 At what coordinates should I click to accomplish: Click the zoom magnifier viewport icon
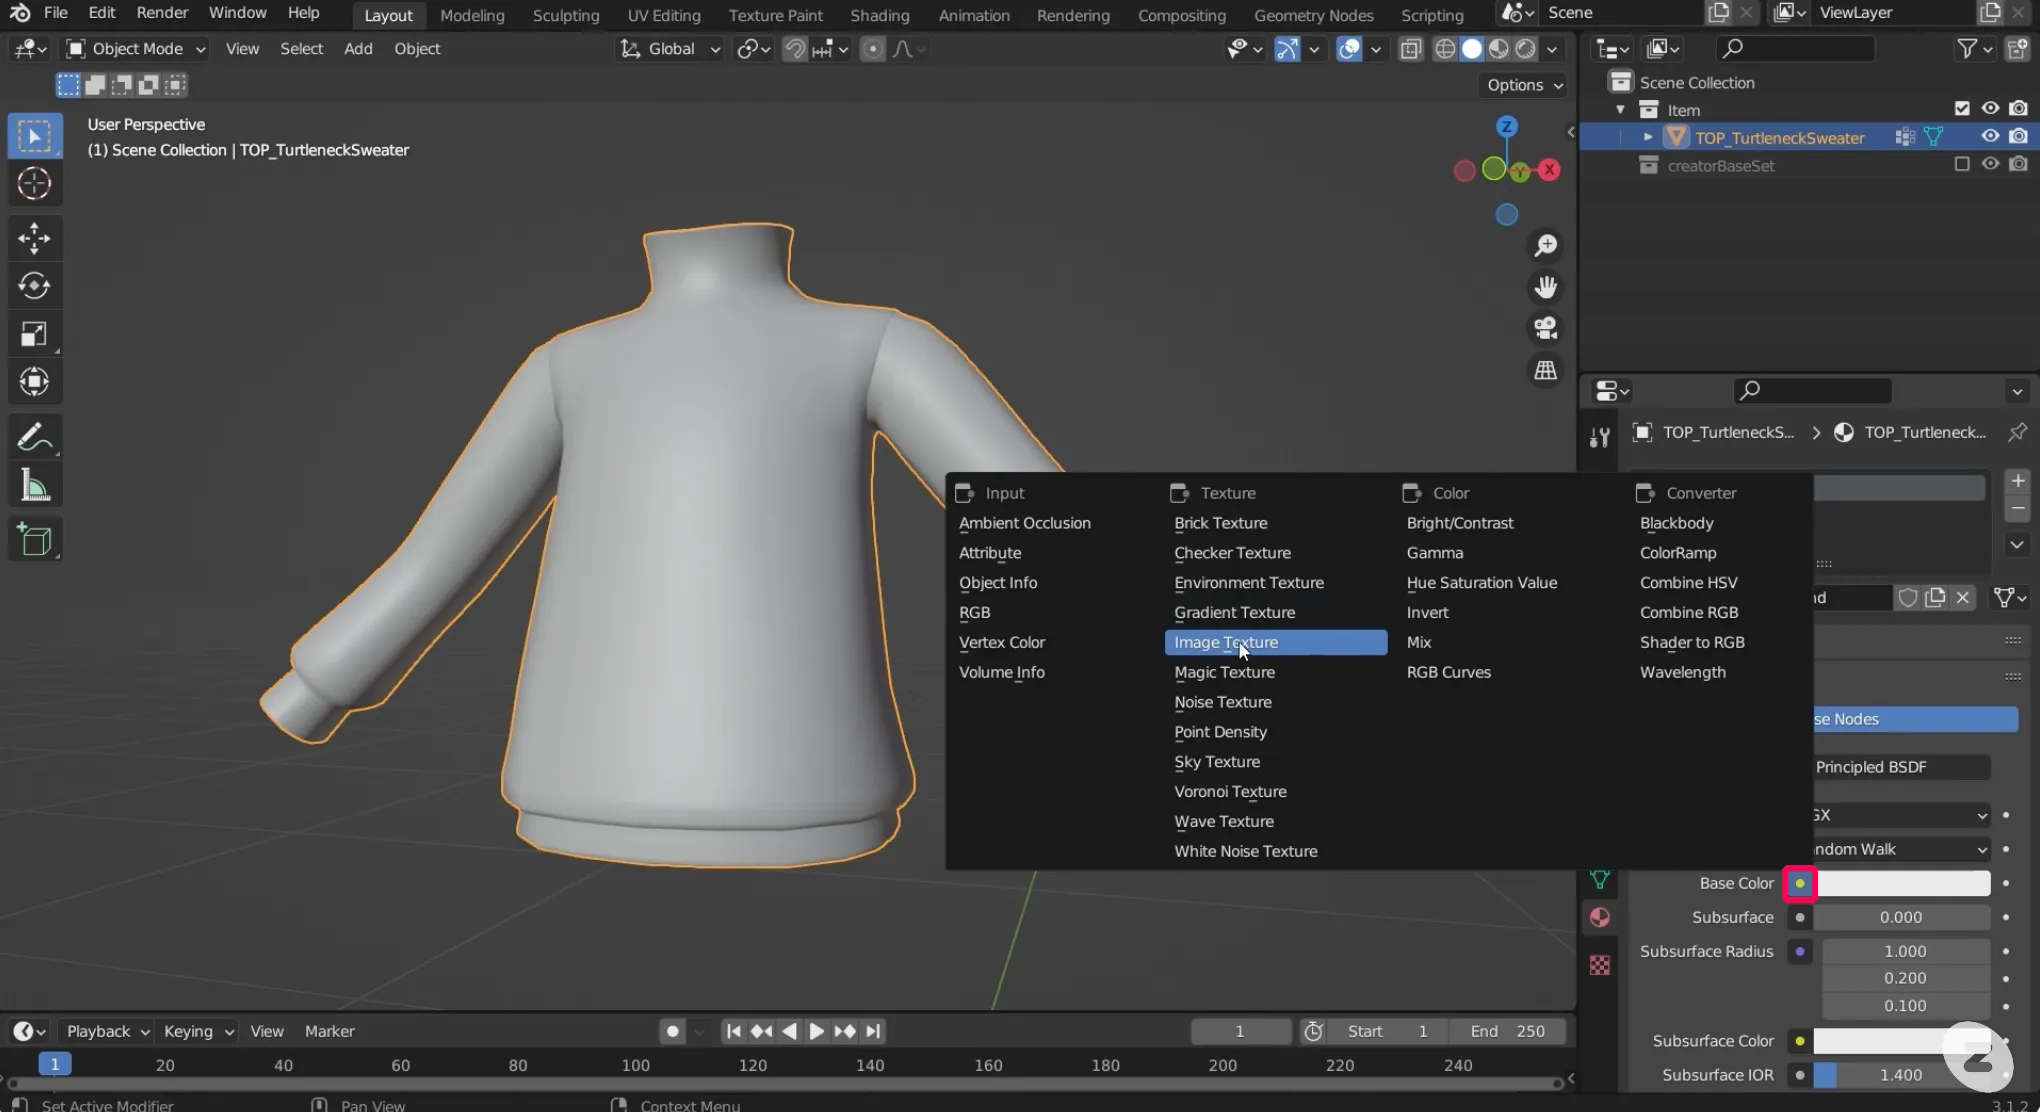(x=1546, y=246)
